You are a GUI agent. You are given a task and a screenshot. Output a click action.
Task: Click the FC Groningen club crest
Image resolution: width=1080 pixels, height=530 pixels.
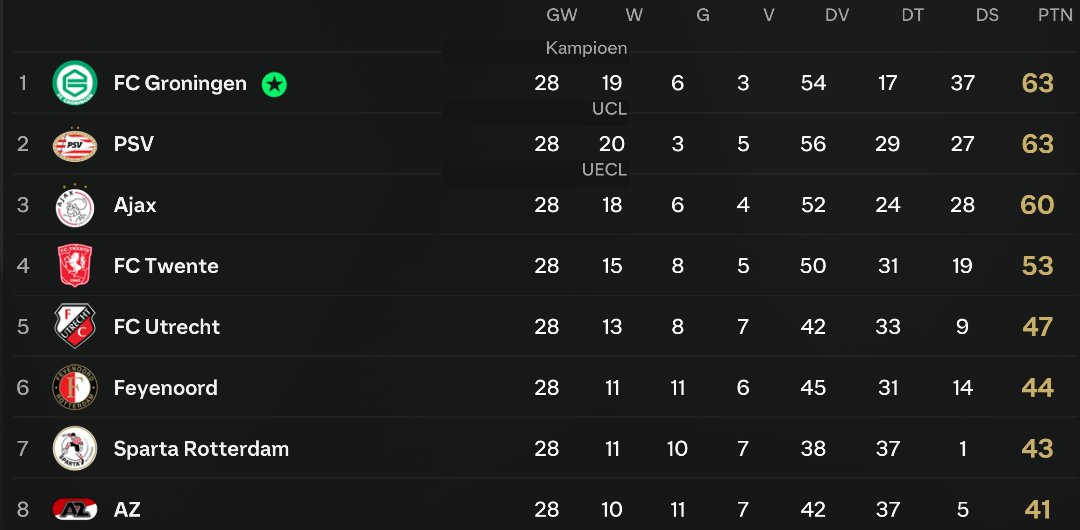(x=74, y=83)
